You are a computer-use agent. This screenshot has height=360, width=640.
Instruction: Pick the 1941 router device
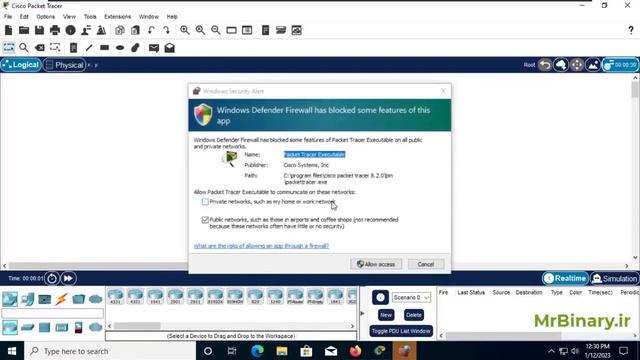156,296
